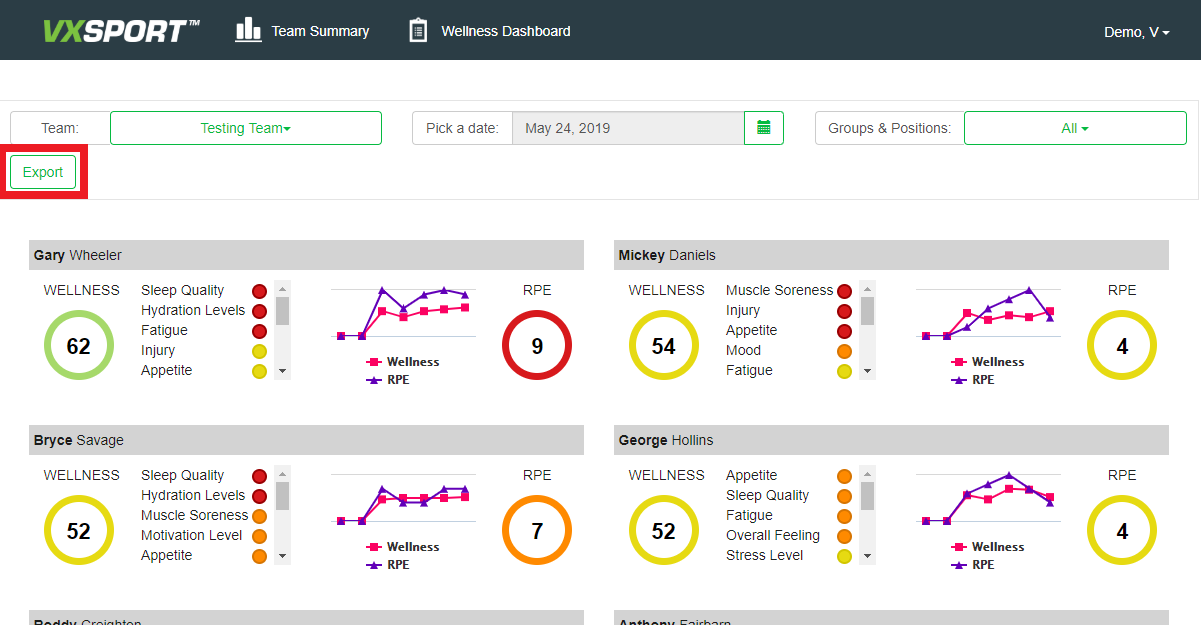Click Mickey Daniels' wellness score 54 ring
This screenshot has width=1201, height=625.
pos(664,346)
